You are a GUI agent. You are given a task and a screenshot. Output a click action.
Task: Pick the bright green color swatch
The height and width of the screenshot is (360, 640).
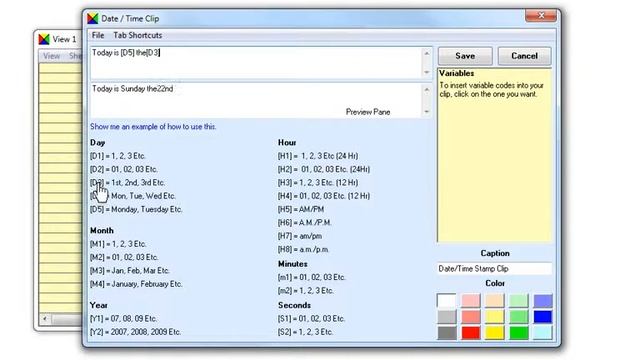tap(519, 333)
